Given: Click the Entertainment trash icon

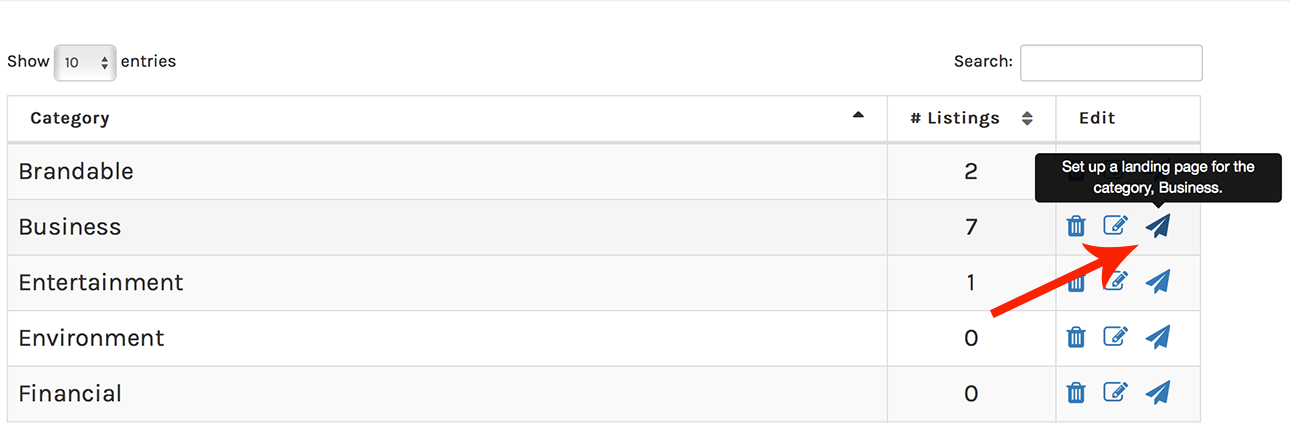Looking at the screenshot, I should 1074,283.
